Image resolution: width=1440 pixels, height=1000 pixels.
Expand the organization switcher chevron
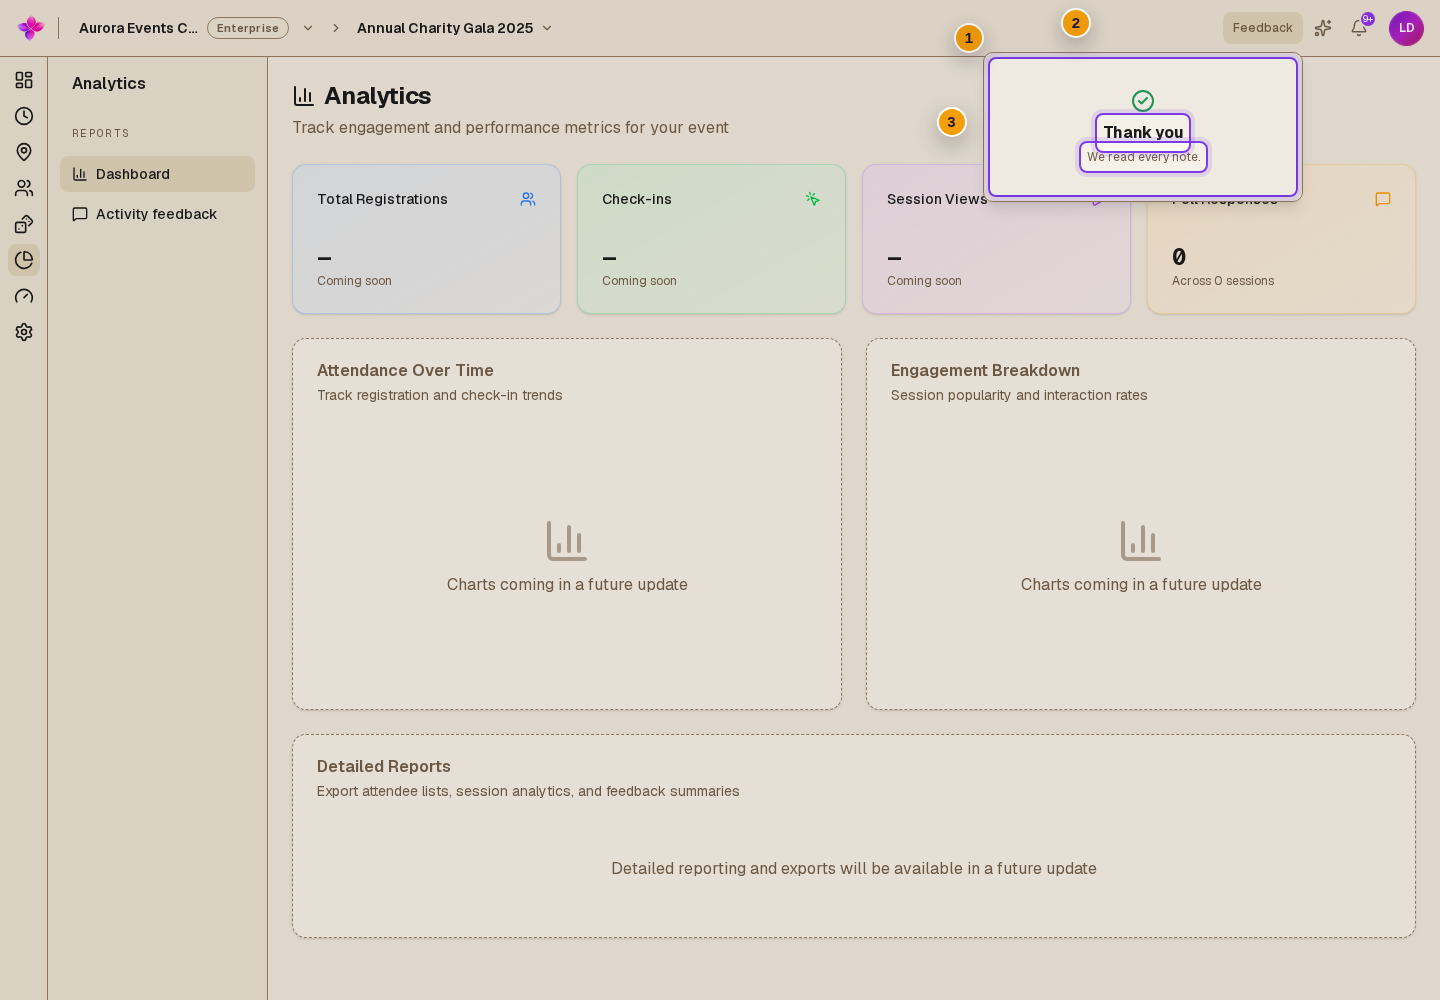point(308,28)
